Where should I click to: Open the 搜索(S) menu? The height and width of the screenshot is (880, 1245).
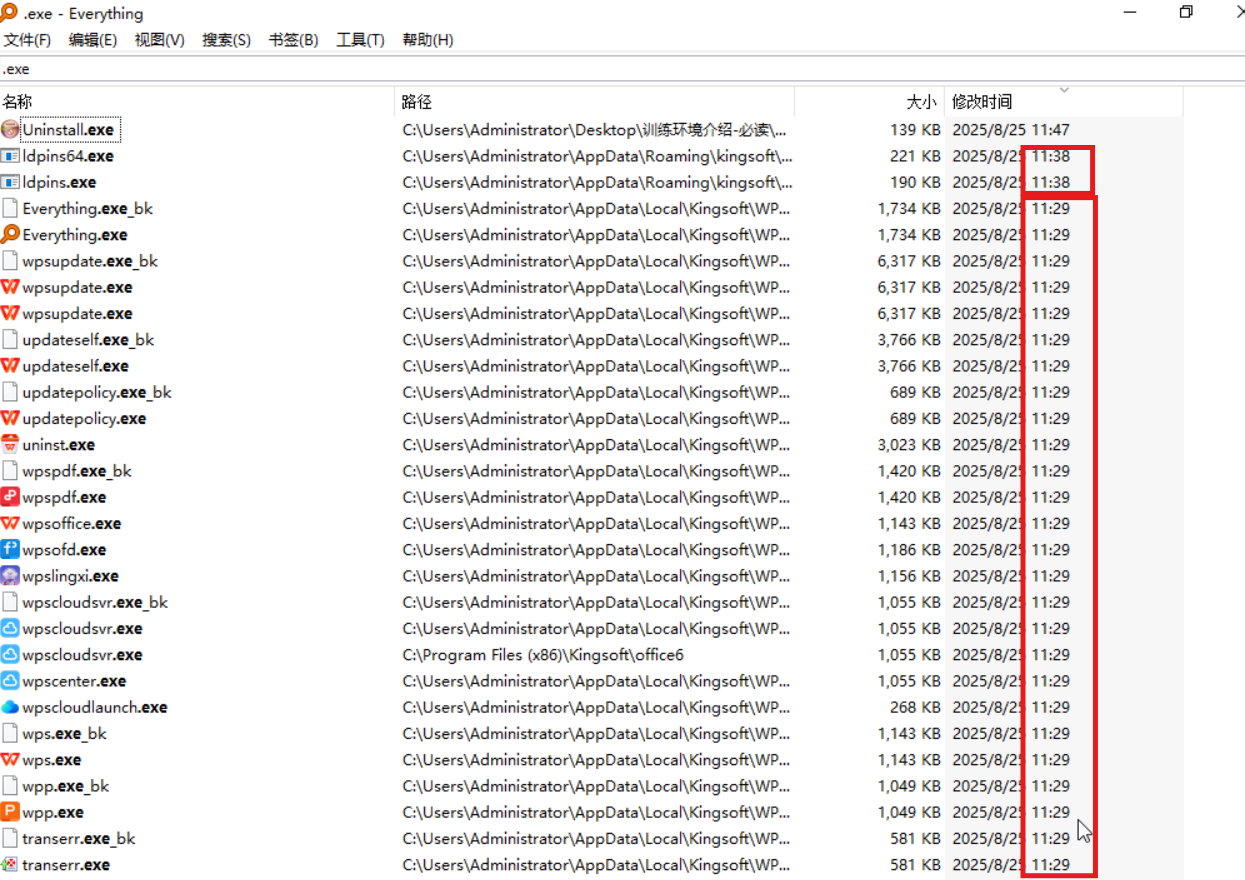pyautogui.click(x=227, y=40)
